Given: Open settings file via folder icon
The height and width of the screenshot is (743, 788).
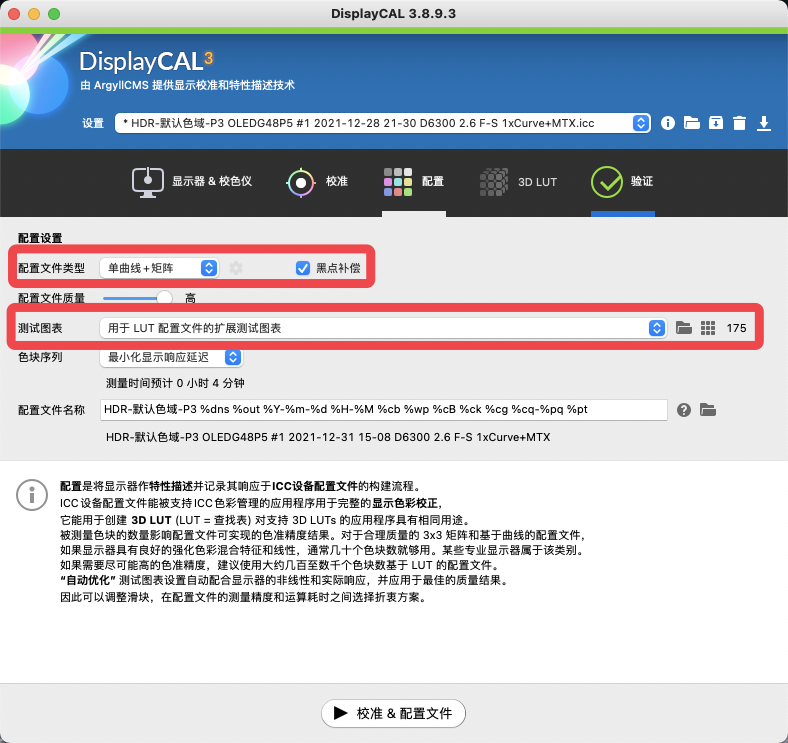Looking at the screenshot, I should click(692, 123).
